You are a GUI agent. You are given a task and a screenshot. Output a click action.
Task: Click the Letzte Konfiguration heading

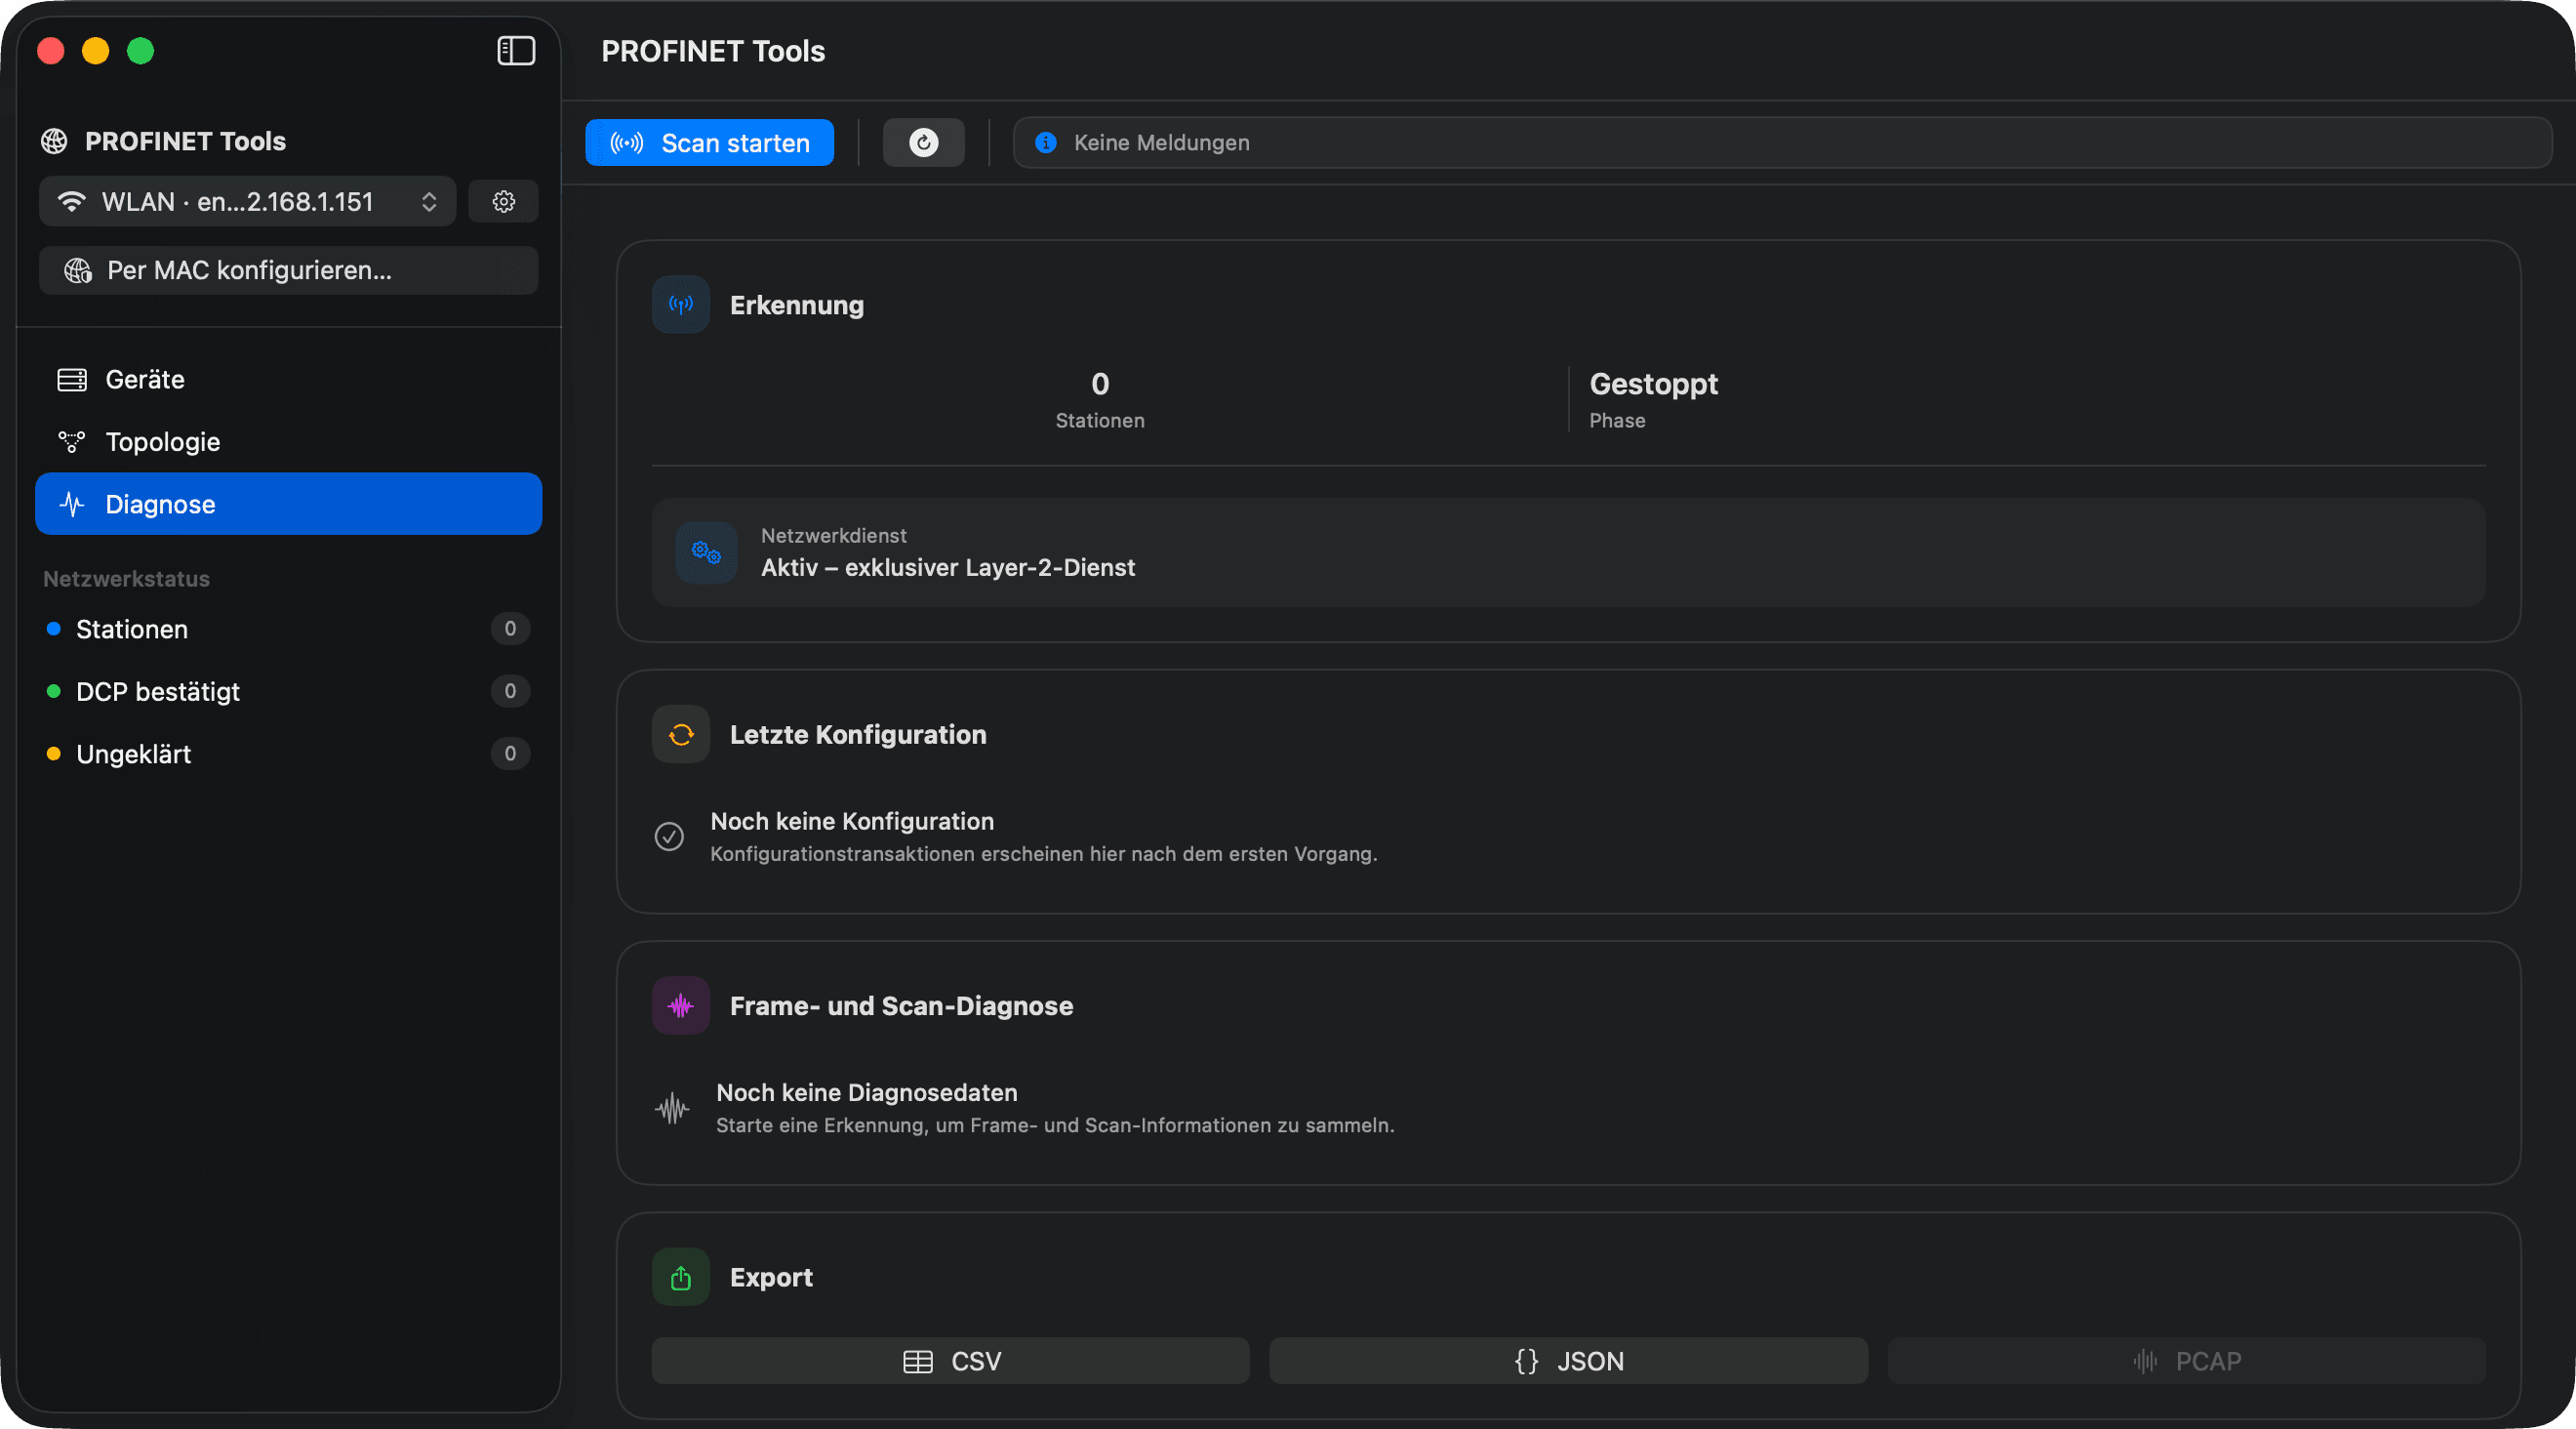pyautogui.click(x=858, y=735)
